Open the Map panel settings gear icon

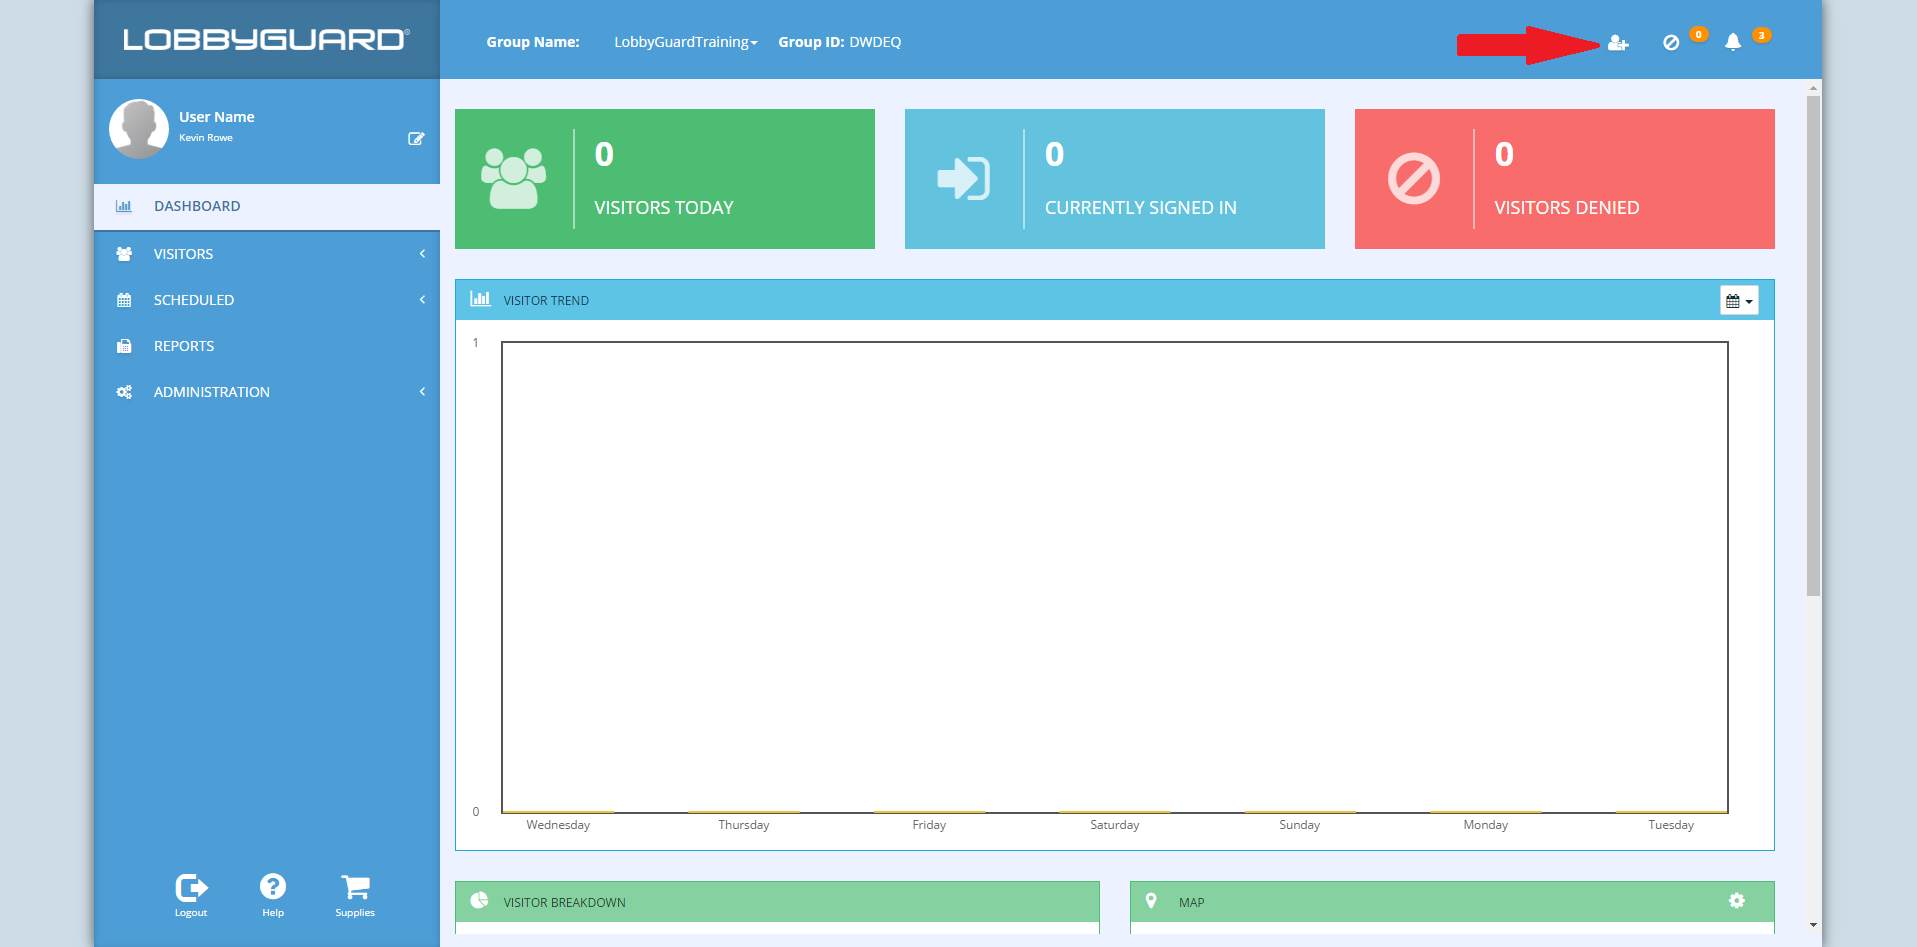[1737, 901]
